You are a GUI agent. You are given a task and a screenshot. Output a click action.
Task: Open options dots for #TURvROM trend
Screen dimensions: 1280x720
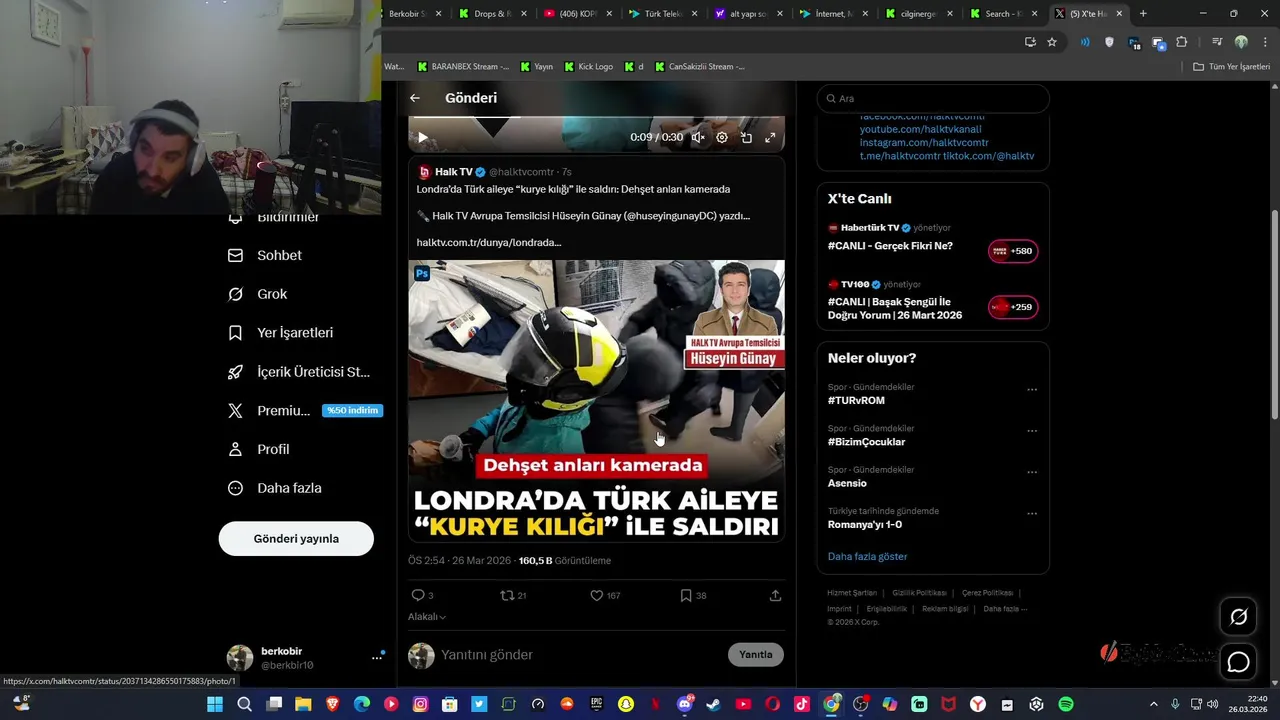[x=1032, y=390]
